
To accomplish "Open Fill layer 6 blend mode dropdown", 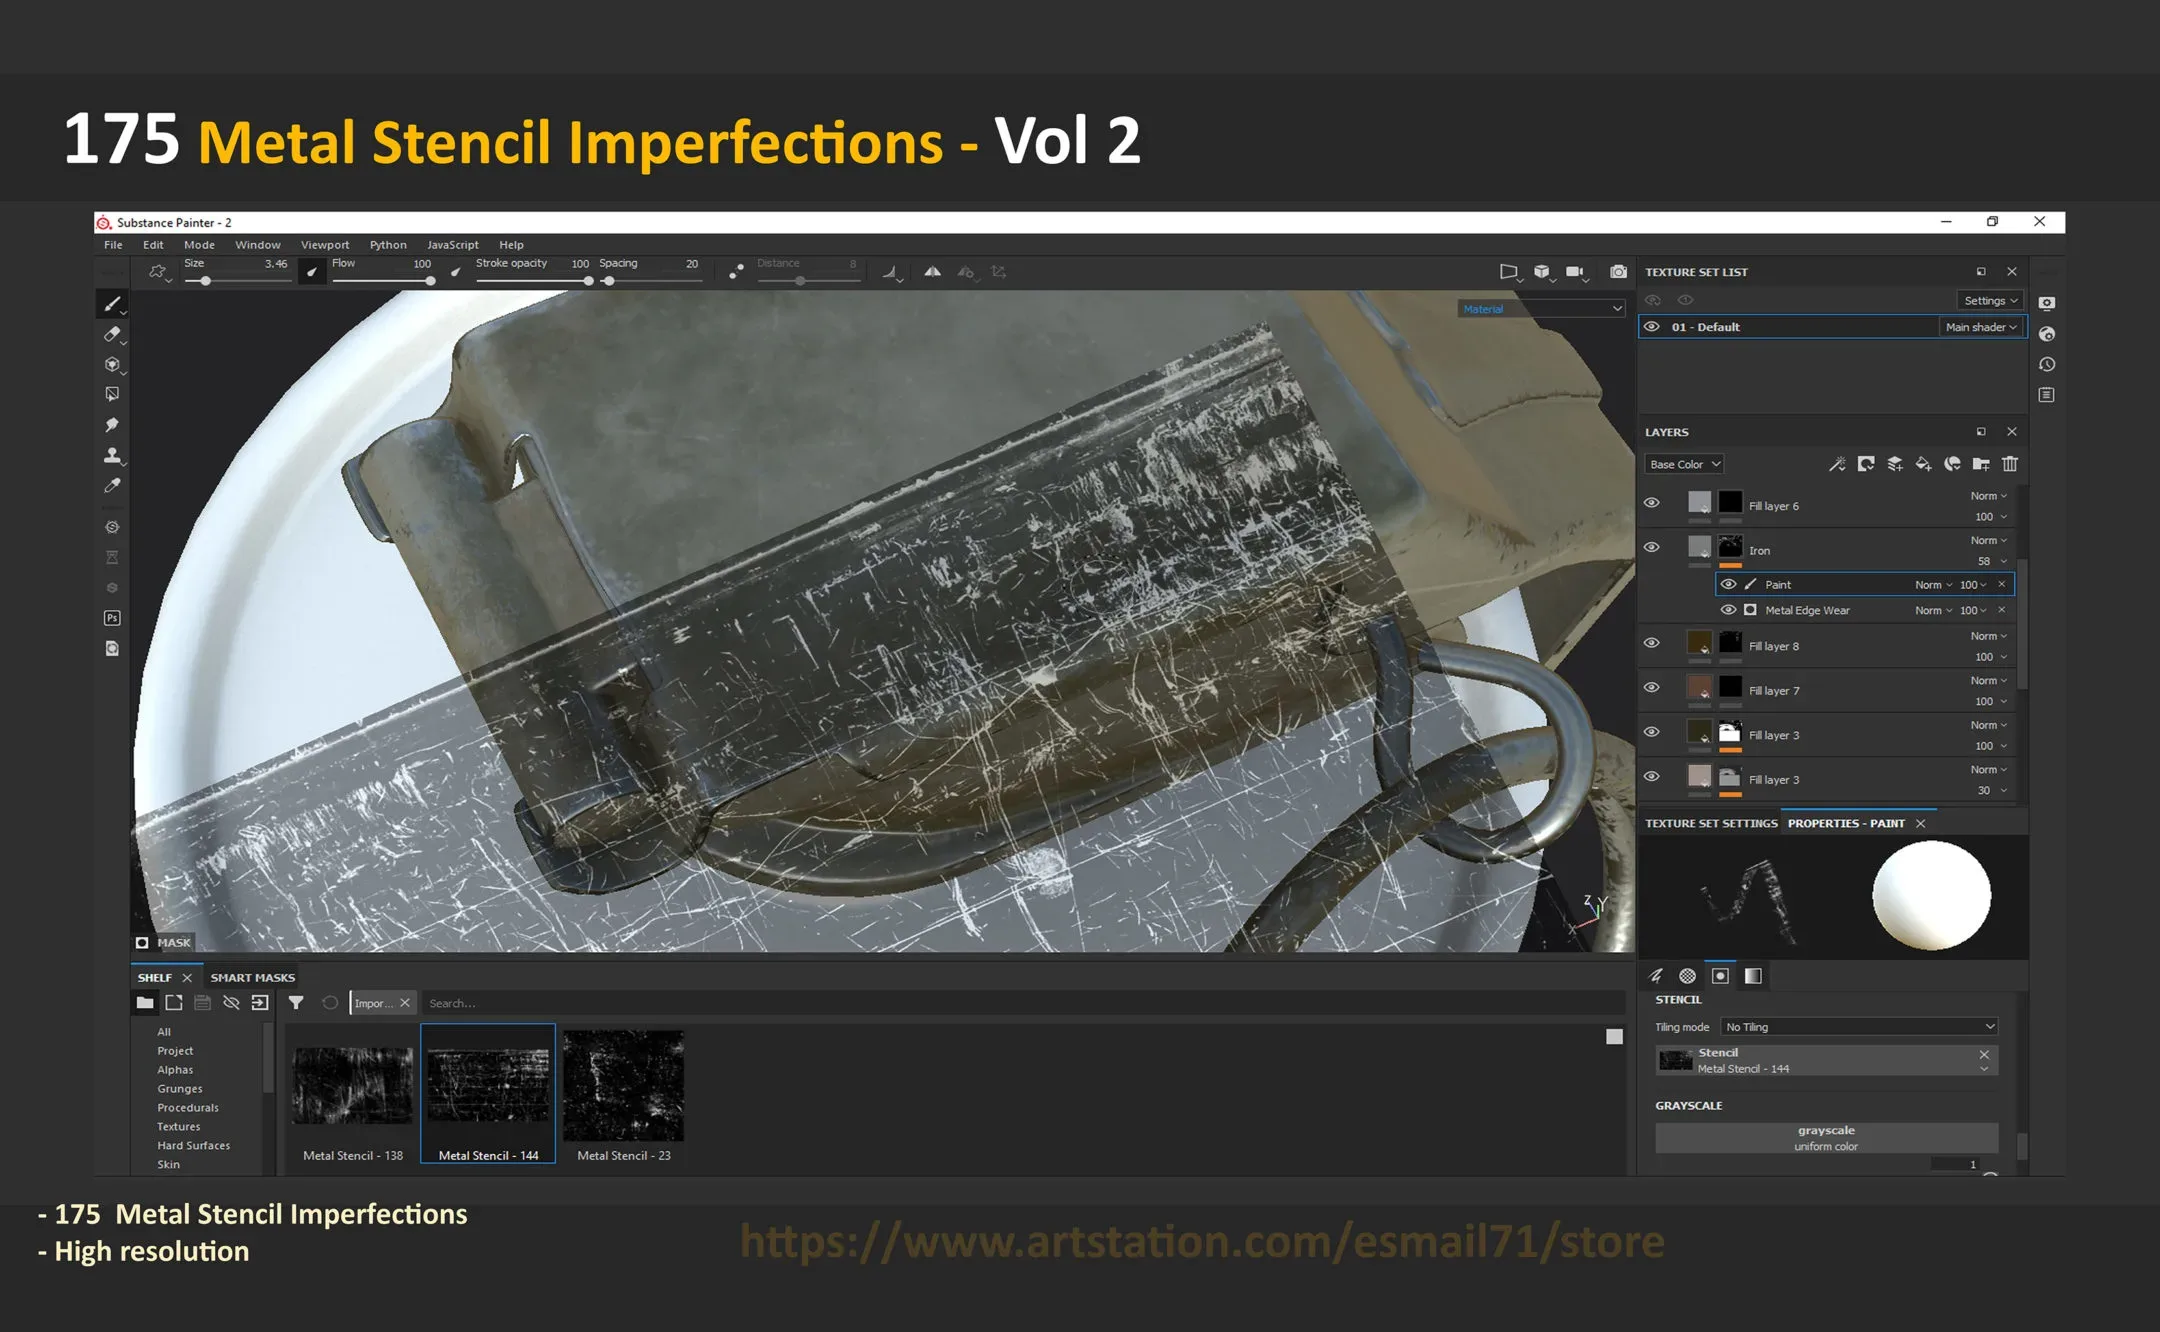I will coord(1988,496).
